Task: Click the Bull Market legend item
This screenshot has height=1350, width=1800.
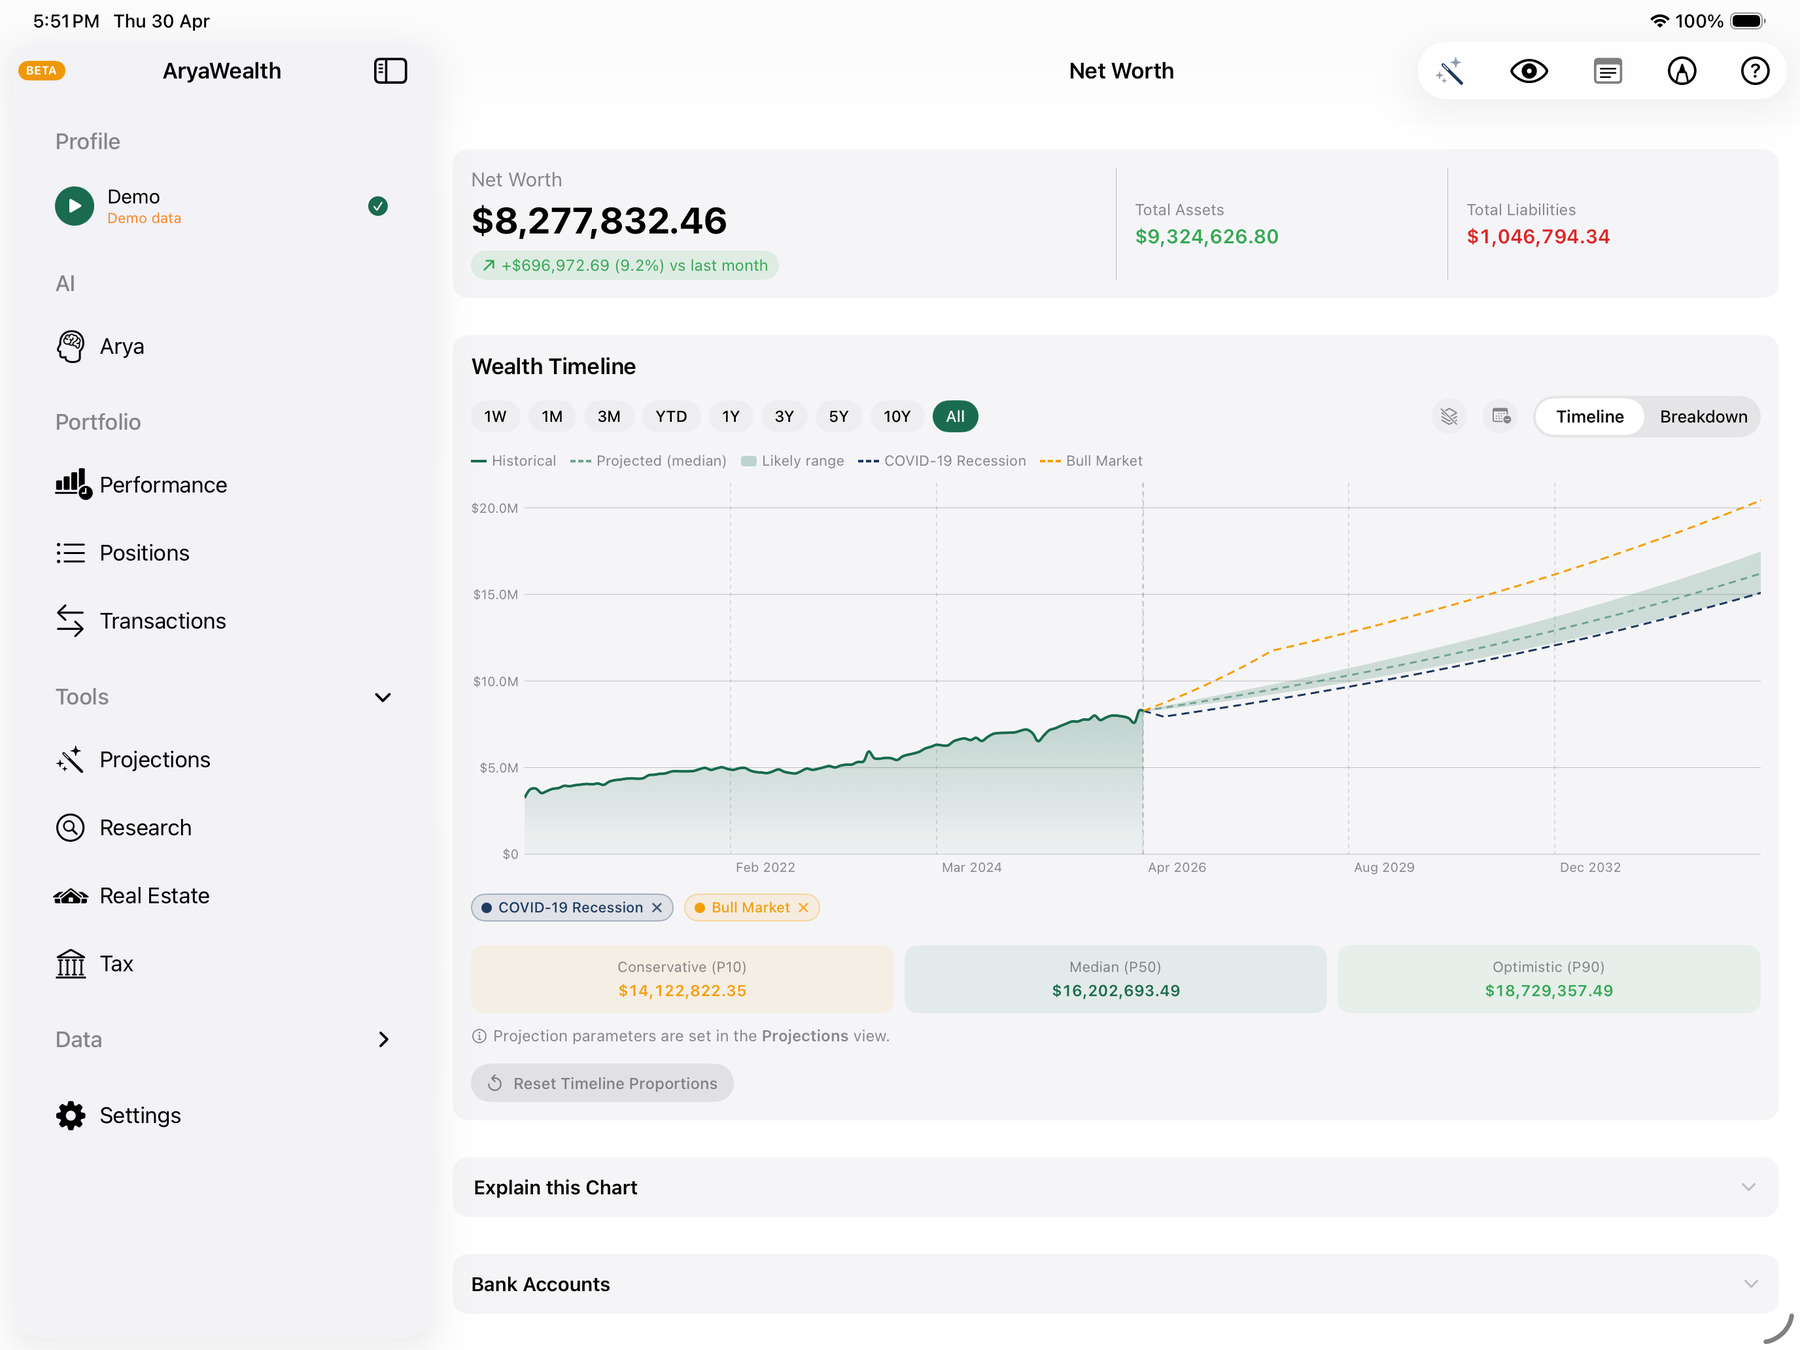Action: click(x=1091, y=461)
